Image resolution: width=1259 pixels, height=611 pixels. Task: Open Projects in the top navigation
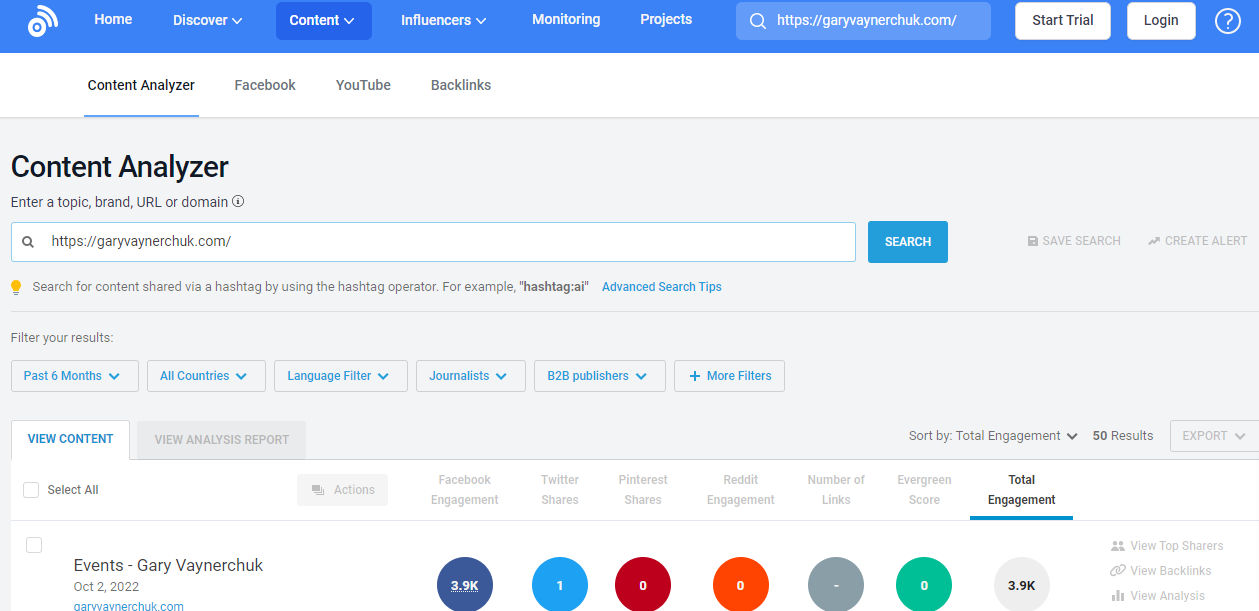click(666, 20)
